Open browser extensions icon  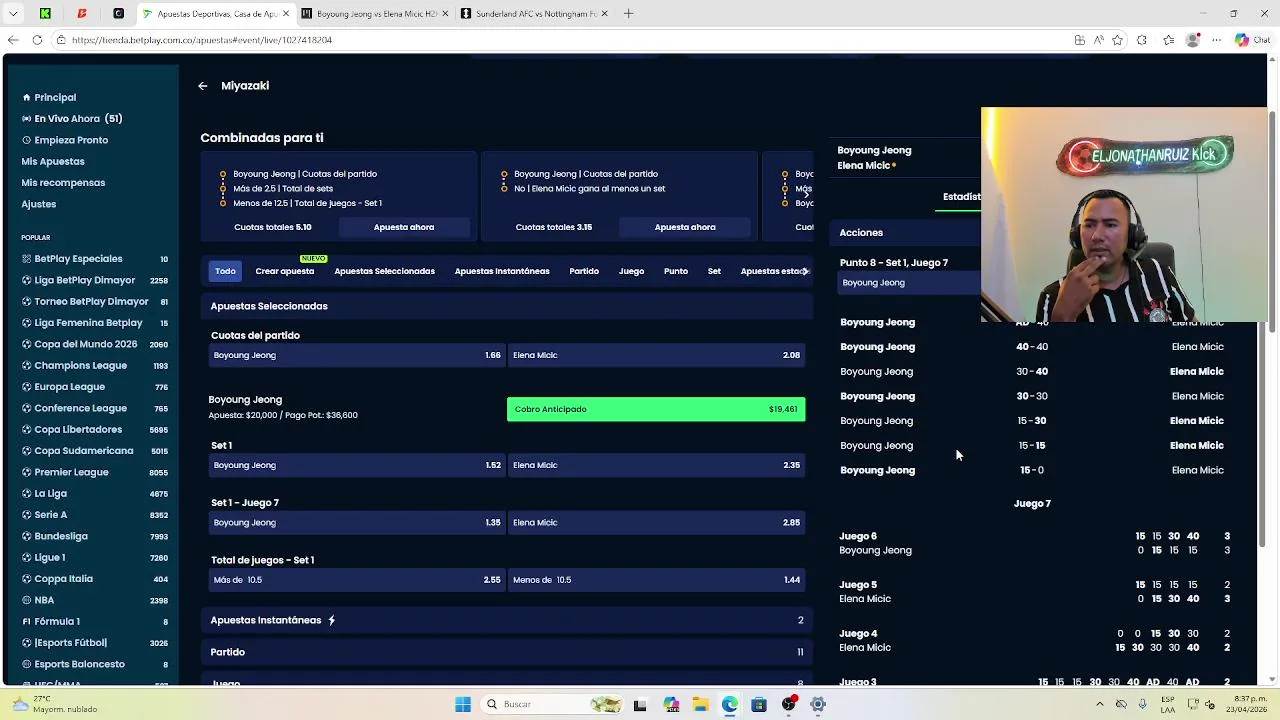tap(1142, 40)
